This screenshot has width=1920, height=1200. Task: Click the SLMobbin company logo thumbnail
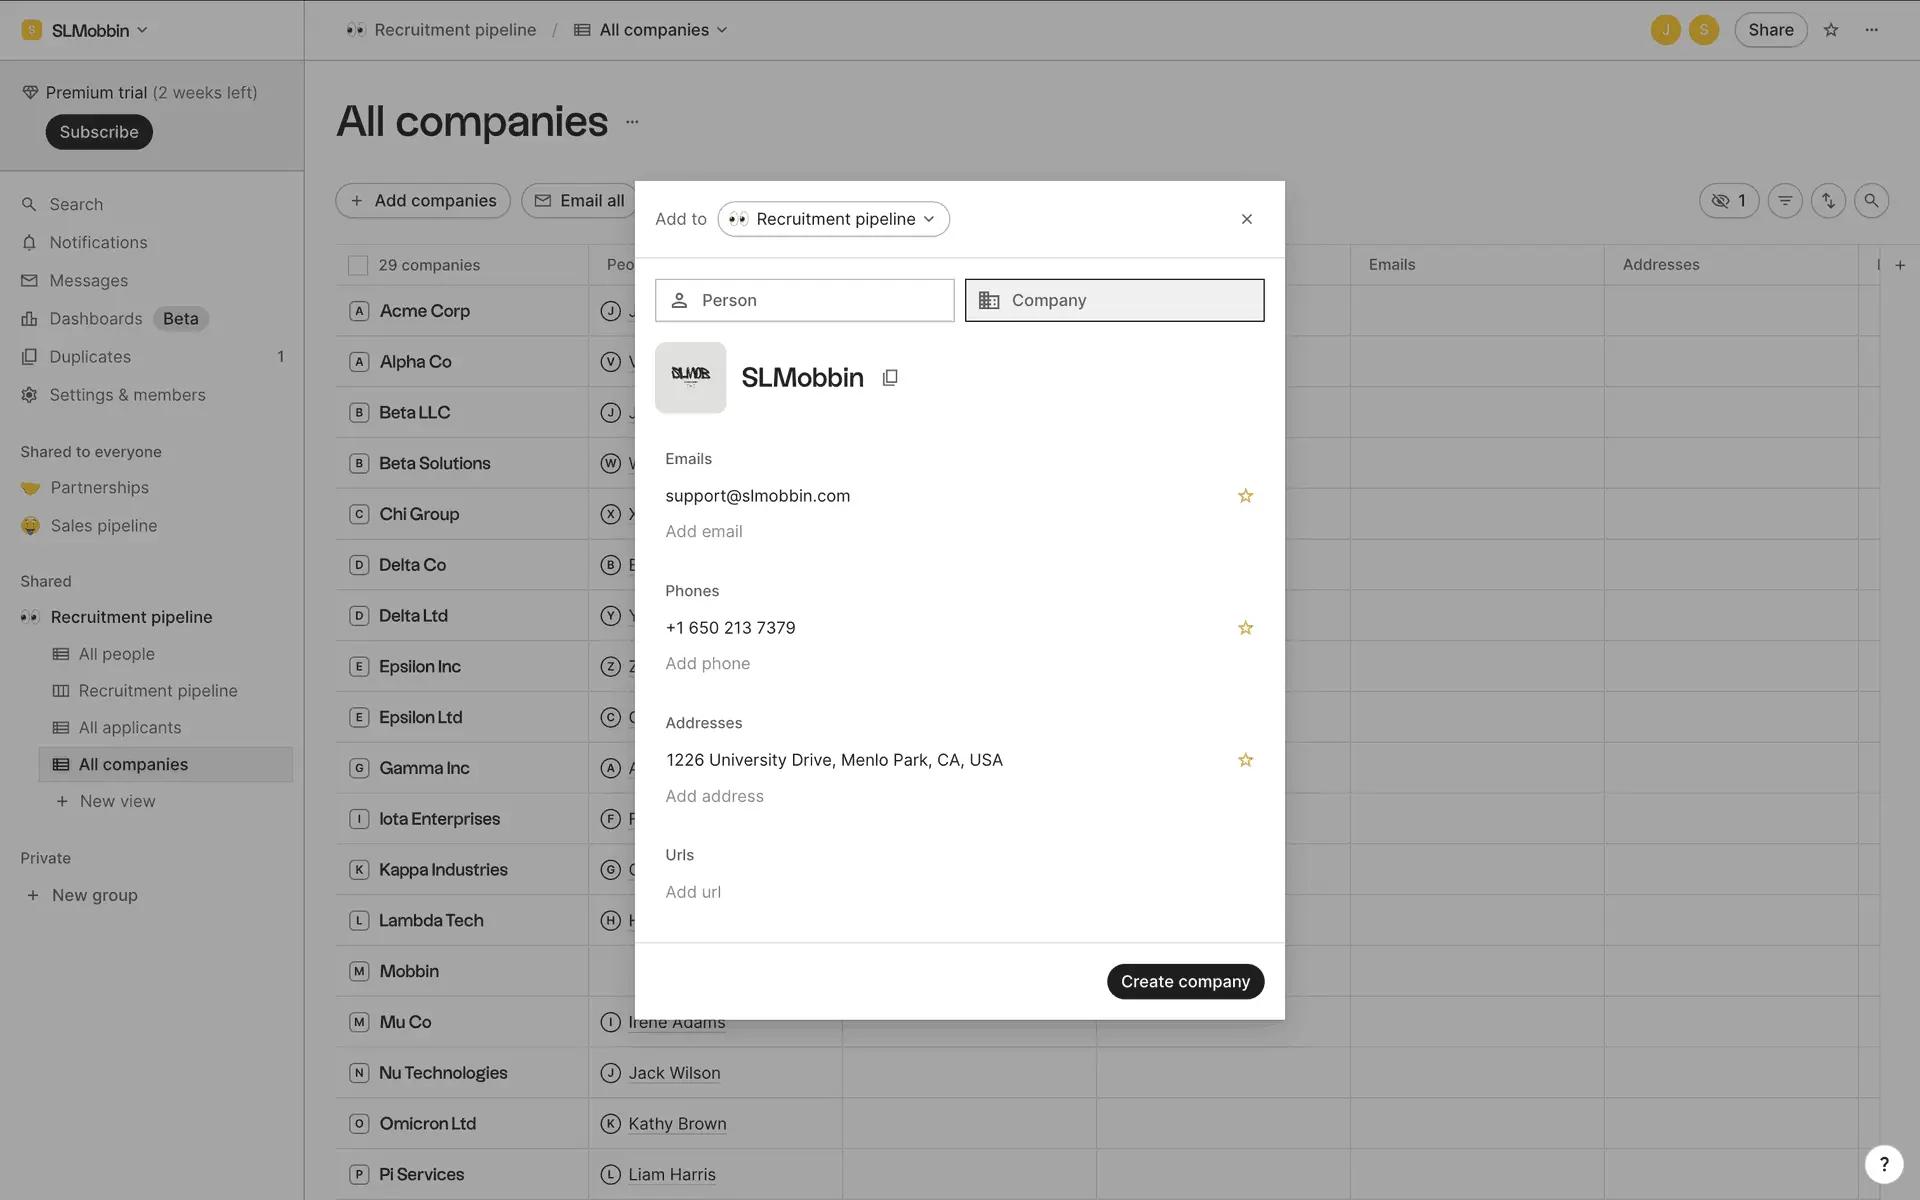(x=690, y=377)
